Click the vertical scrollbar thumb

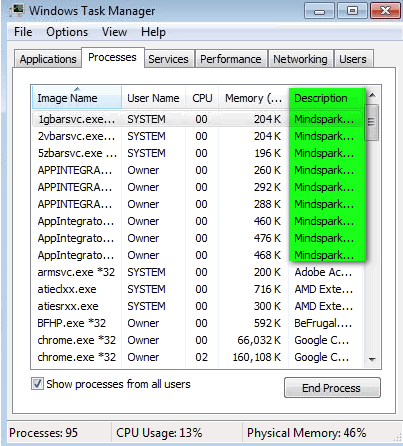point(372,122)
